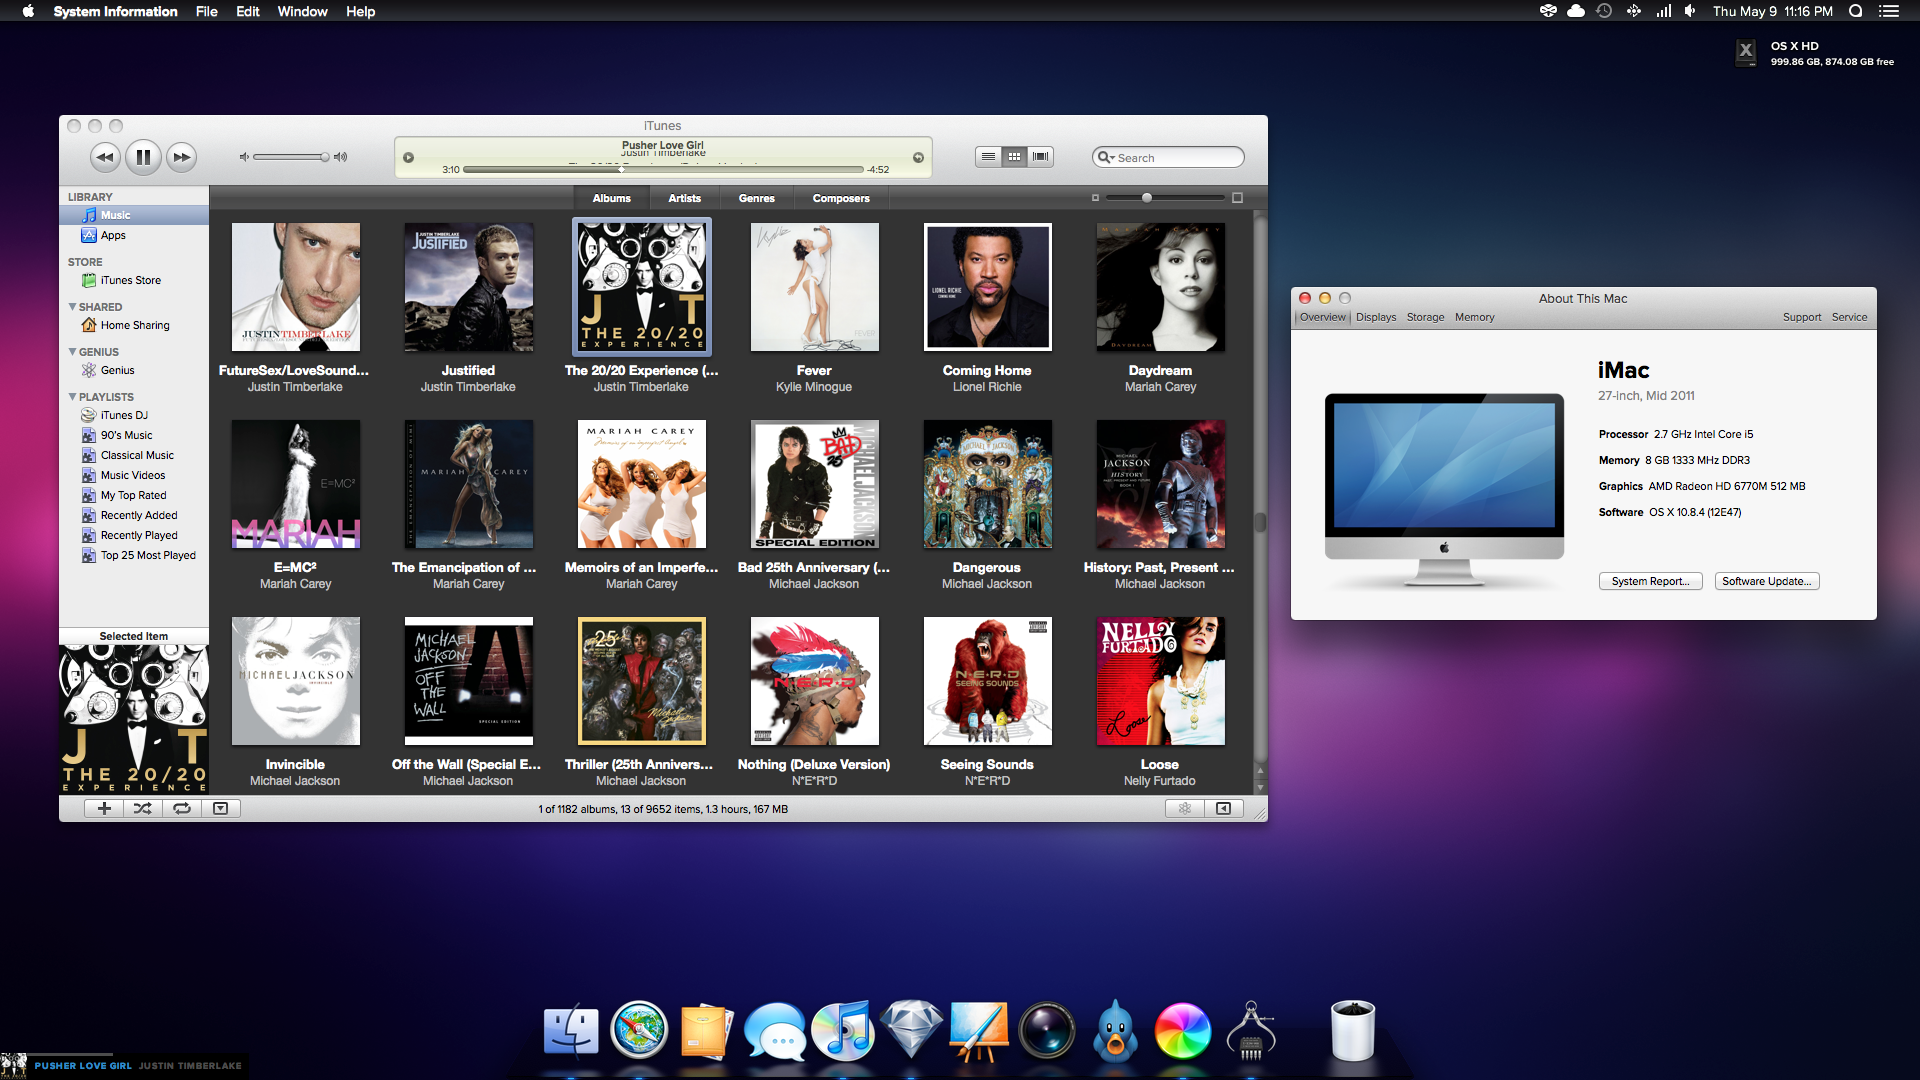Click the Software Update button

pos(1767,581)
